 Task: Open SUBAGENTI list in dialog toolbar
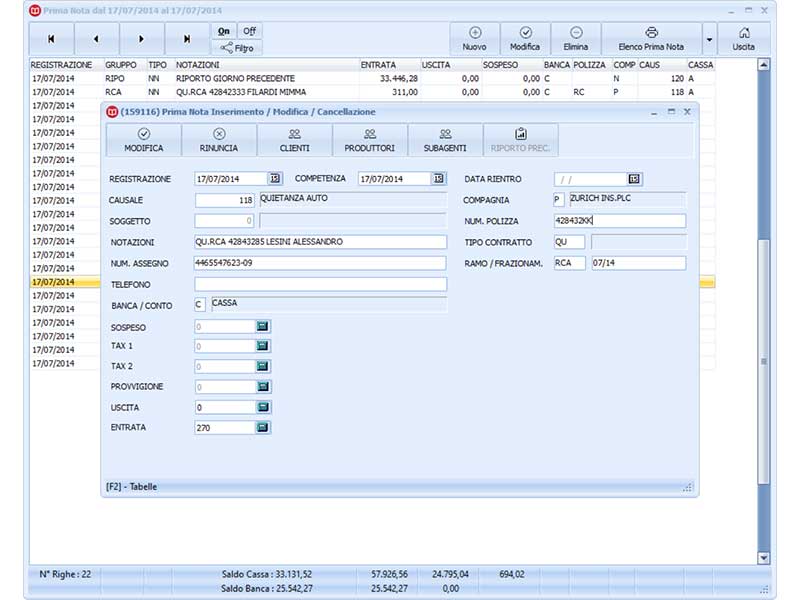(x=445, y=140)
